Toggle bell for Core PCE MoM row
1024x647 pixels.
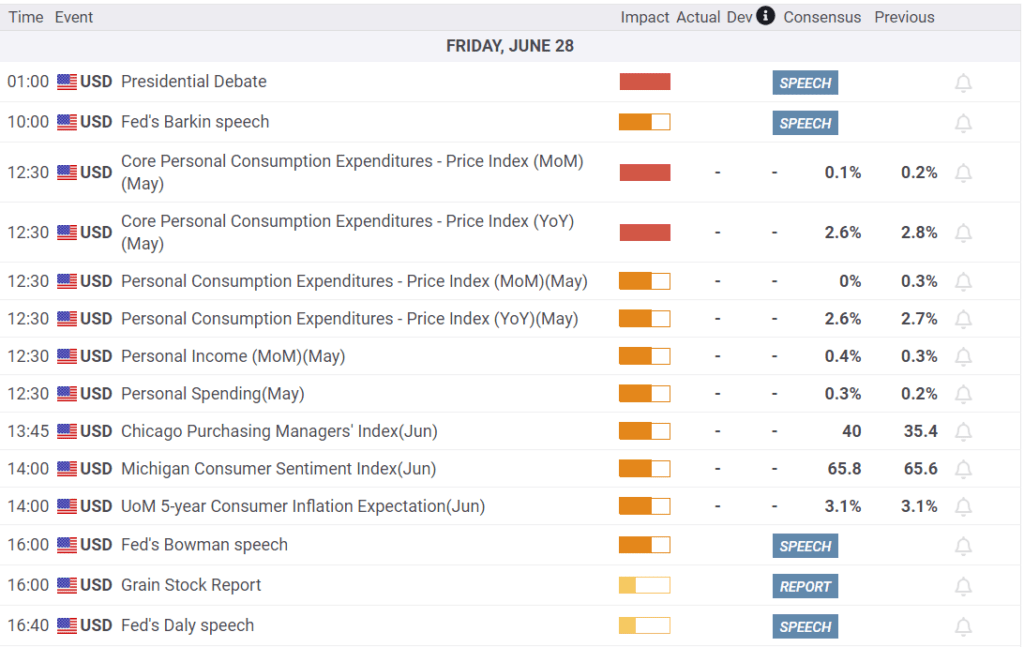(x=963, y=173)
